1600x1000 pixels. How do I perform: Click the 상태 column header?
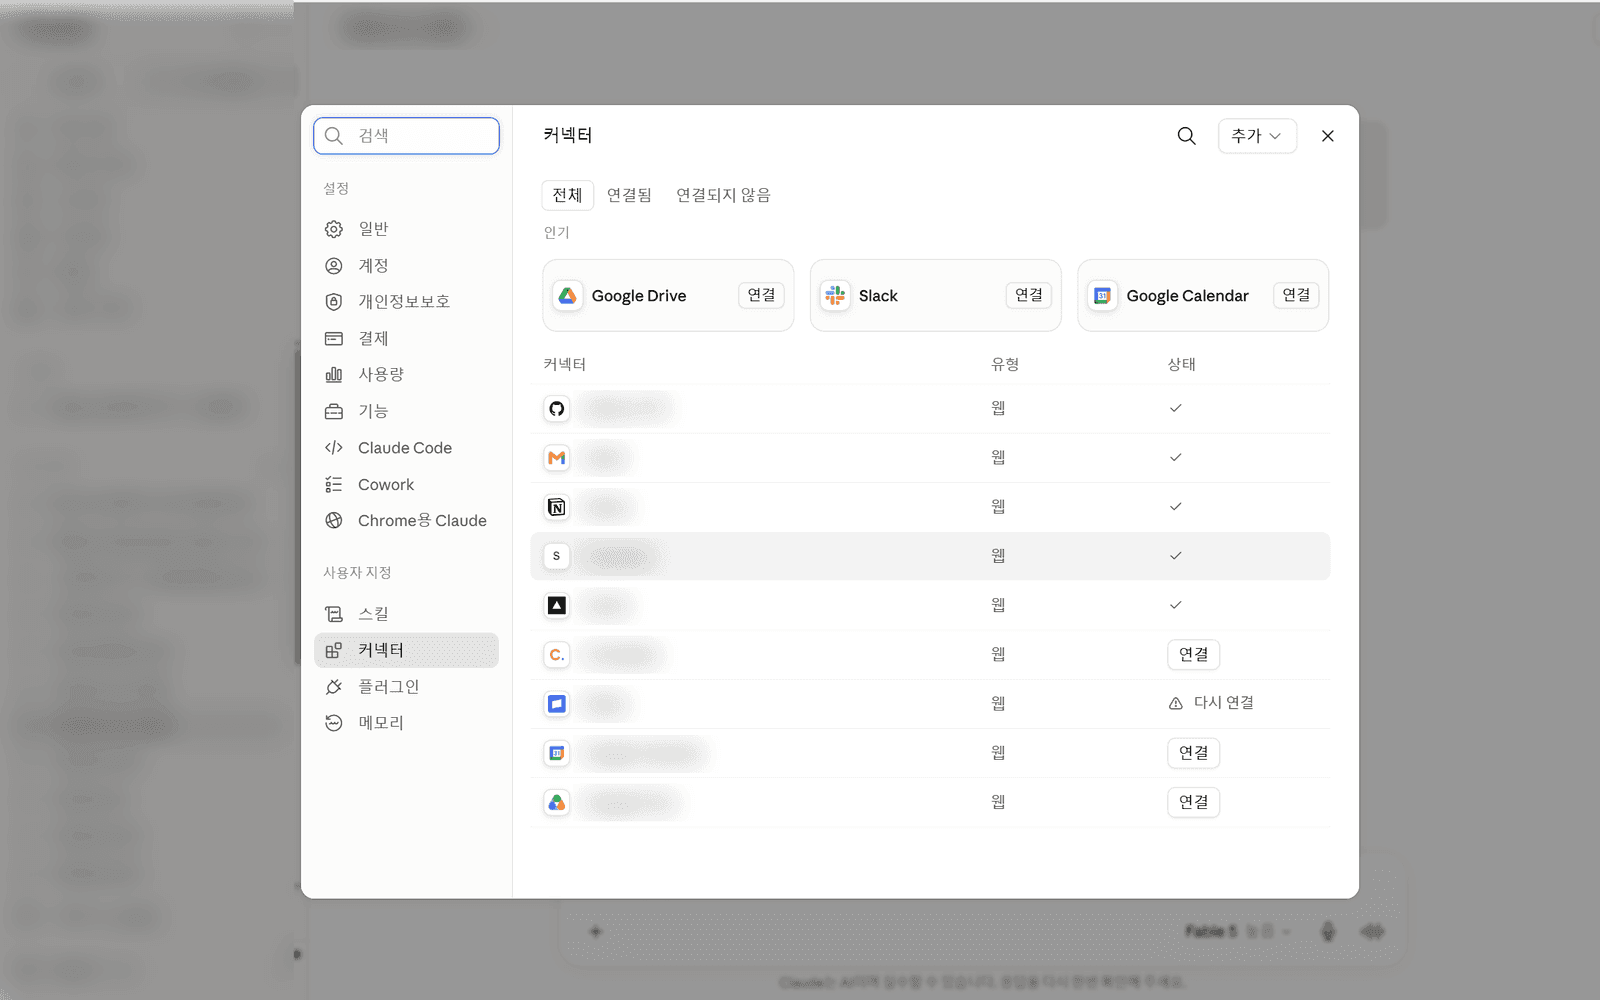pyautogui.click(x=1182, y=364)
